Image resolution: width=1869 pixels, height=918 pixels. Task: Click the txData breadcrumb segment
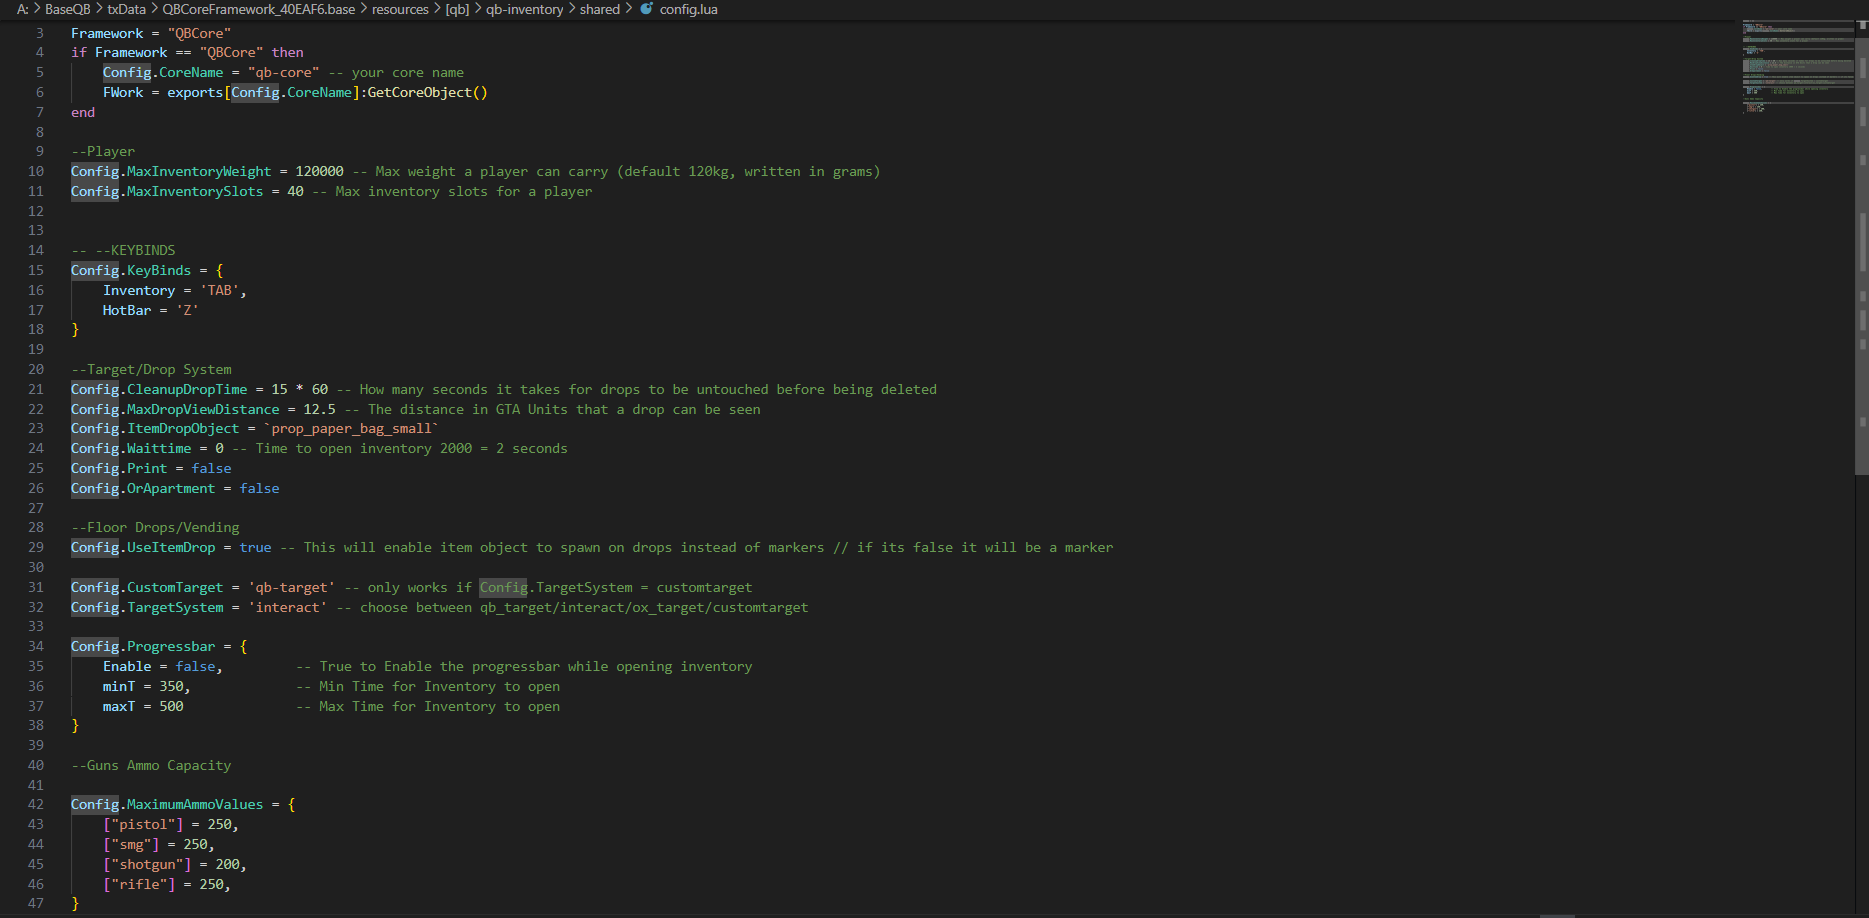click(x=126, y=9)
